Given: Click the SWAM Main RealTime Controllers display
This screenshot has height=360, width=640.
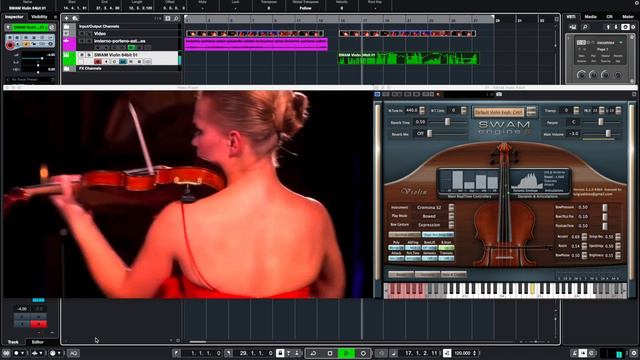Looking at the screenshot, I should click(x=471, y=181).
